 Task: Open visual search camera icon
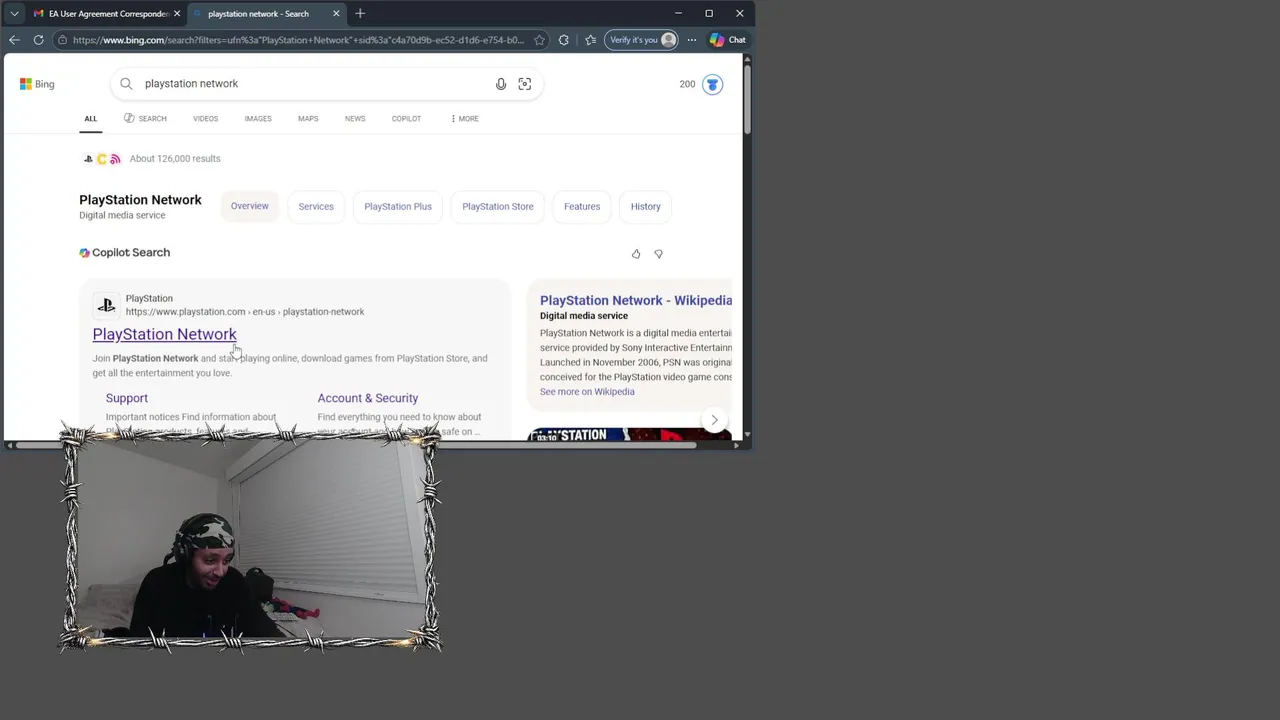pyautogui.click(x=524, y=84)
